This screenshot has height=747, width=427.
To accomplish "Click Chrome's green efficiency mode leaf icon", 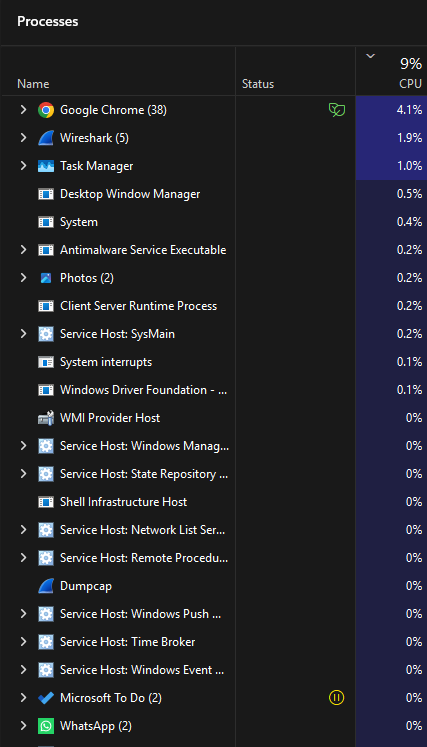I will (337, 110).
